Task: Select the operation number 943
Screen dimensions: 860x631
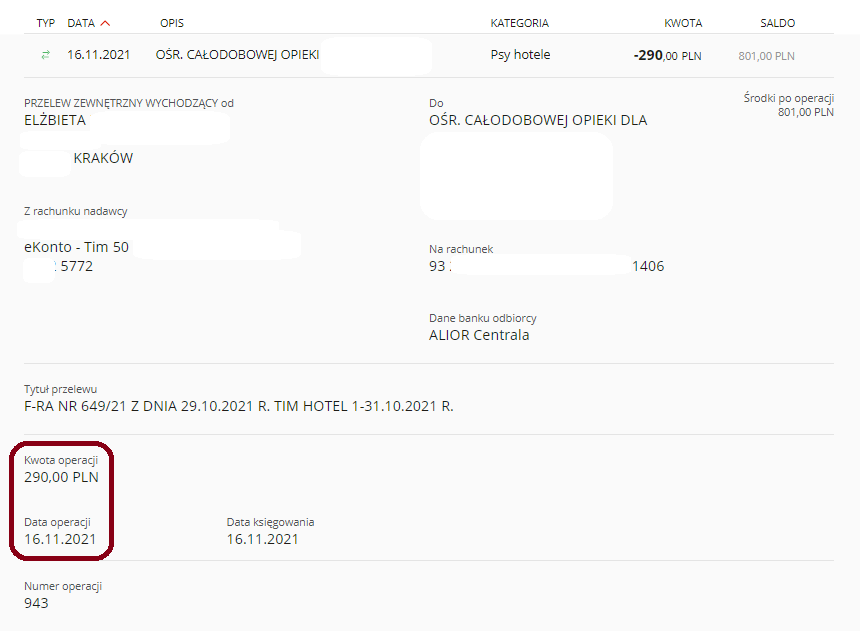Action: 36,603
